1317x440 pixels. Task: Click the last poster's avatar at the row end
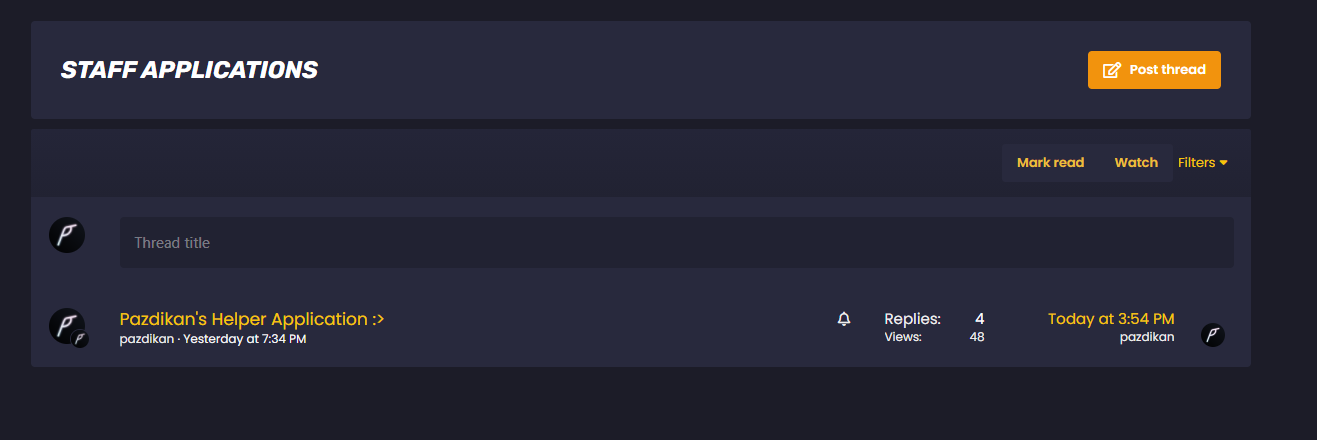pos(1213,335)
